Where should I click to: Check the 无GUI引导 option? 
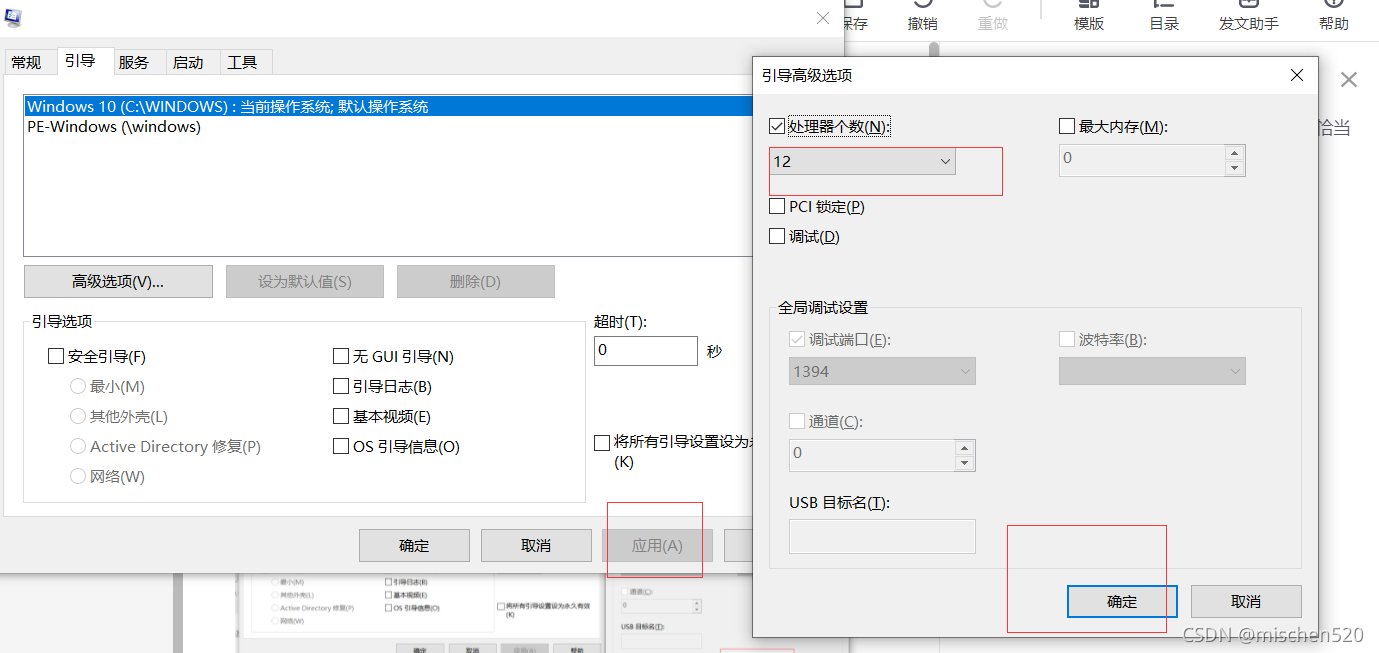[x=341, y=356]
